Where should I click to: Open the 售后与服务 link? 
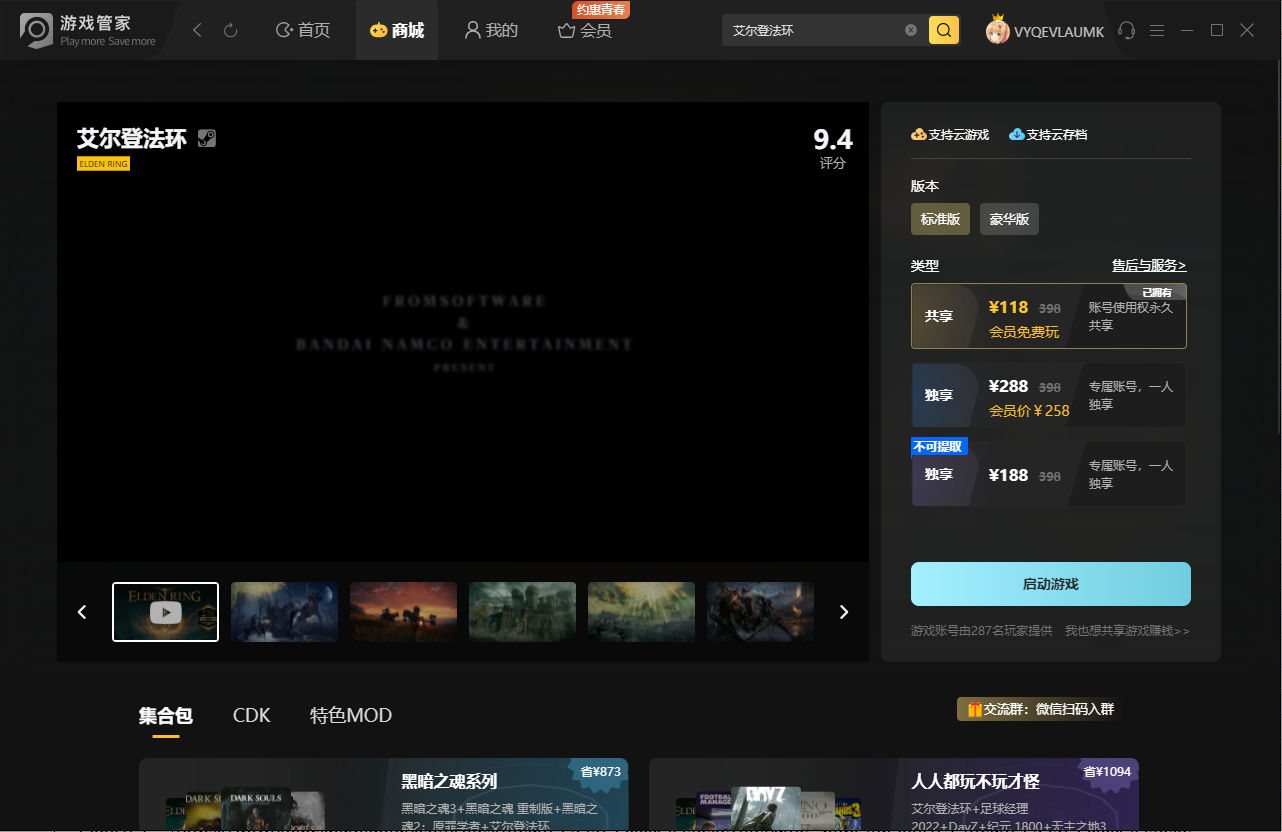click(1149, 265)
